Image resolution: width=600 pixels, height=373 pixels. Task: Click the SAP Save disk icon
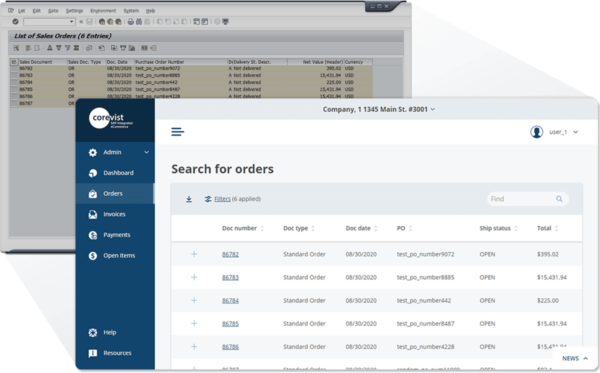point(89,22)
